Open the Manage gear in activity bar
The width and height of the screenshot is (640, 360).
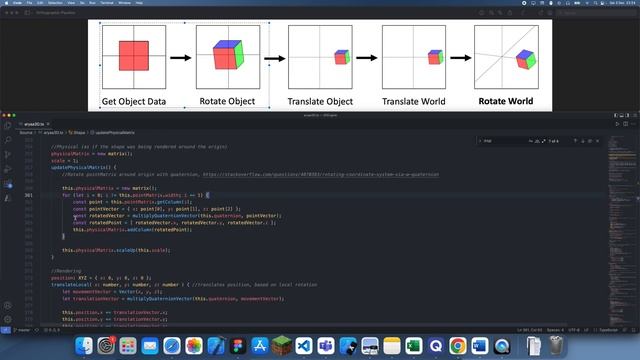pos(7,320)
